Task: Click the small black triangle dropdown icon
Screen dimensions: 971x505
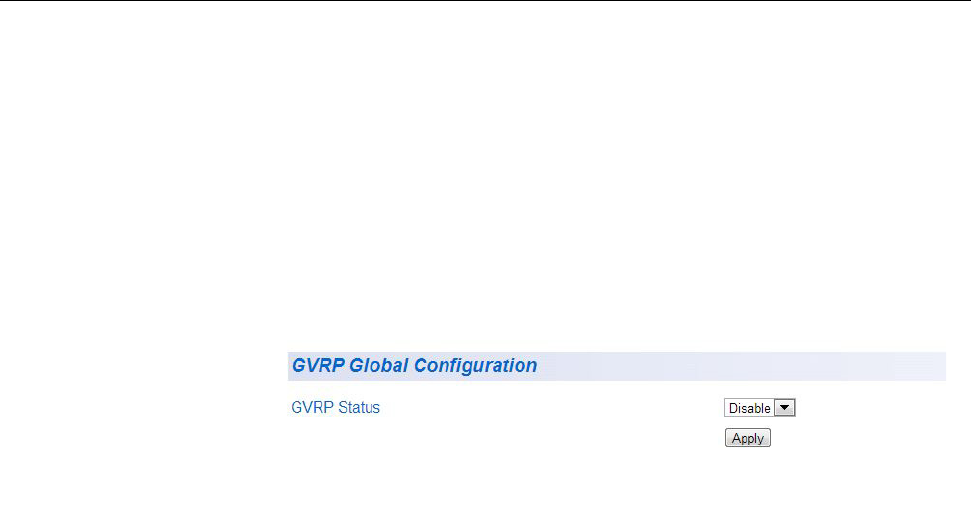Action: (x=785, y=408)
